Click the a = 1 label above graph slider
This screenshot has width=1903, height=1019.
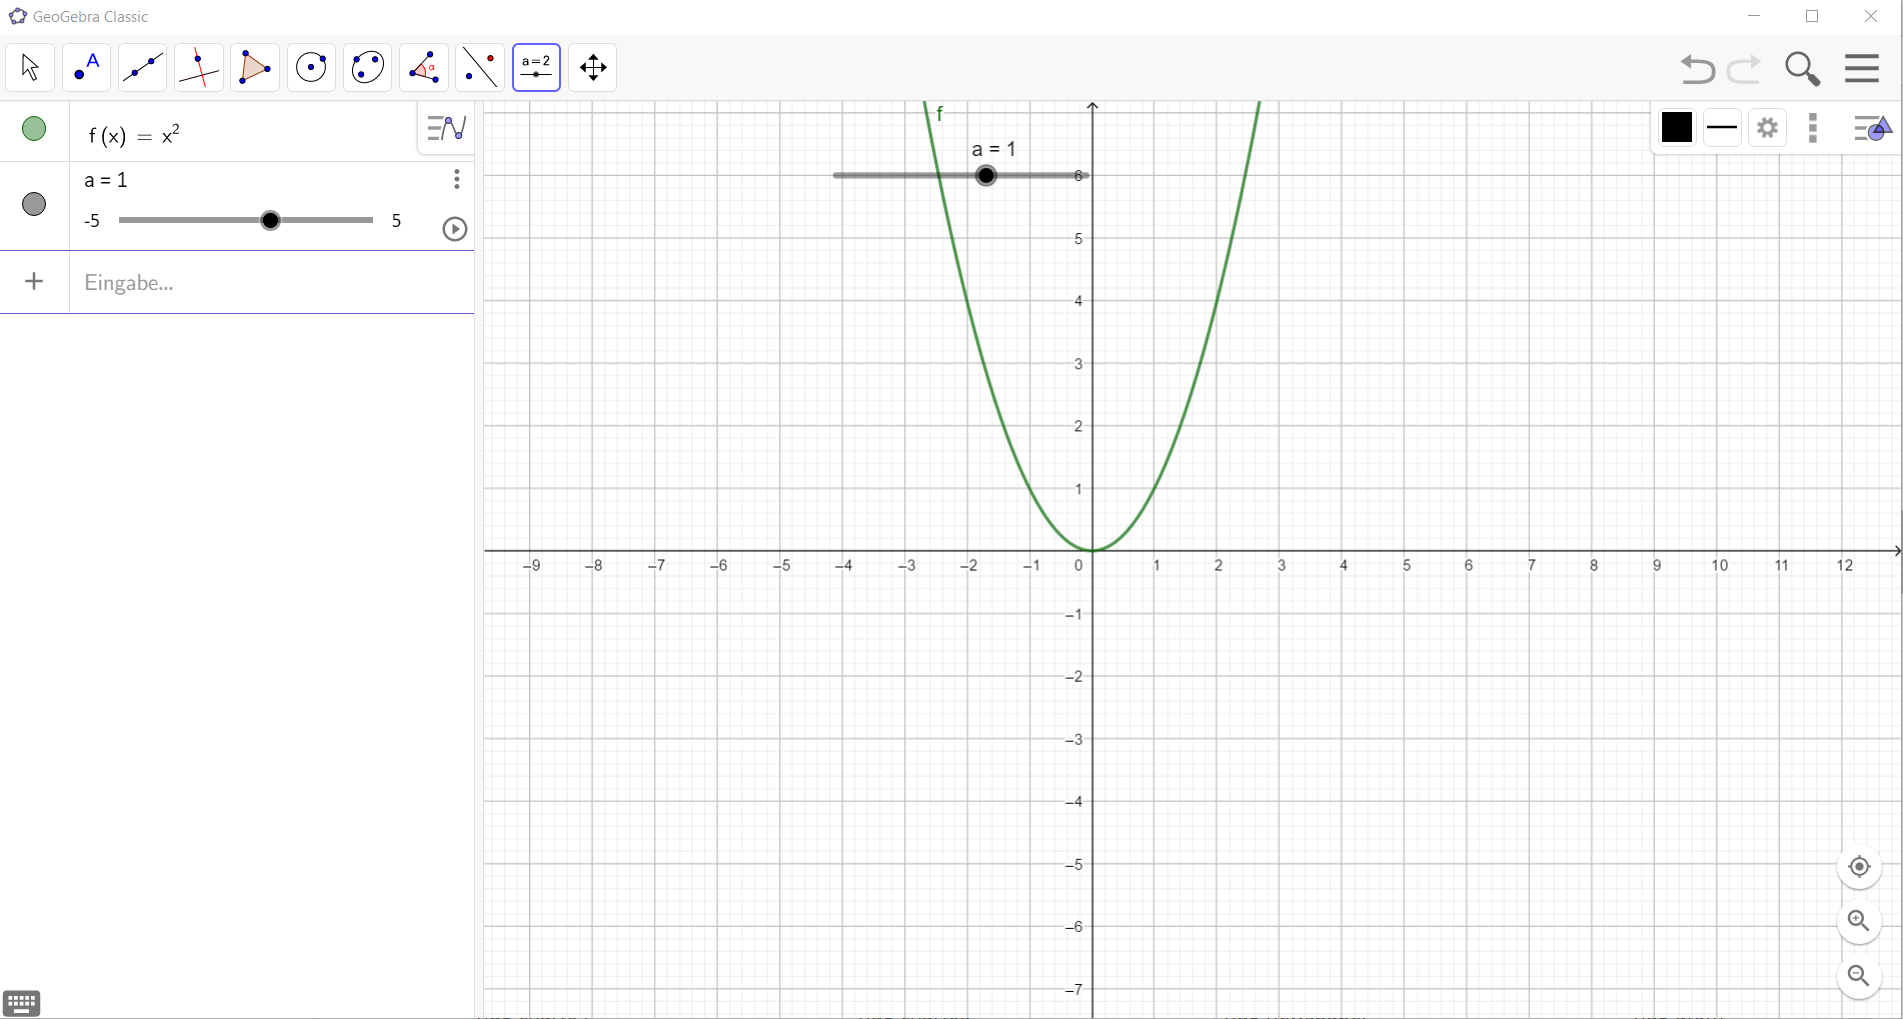pyautogui.click(x=994, y=149)
